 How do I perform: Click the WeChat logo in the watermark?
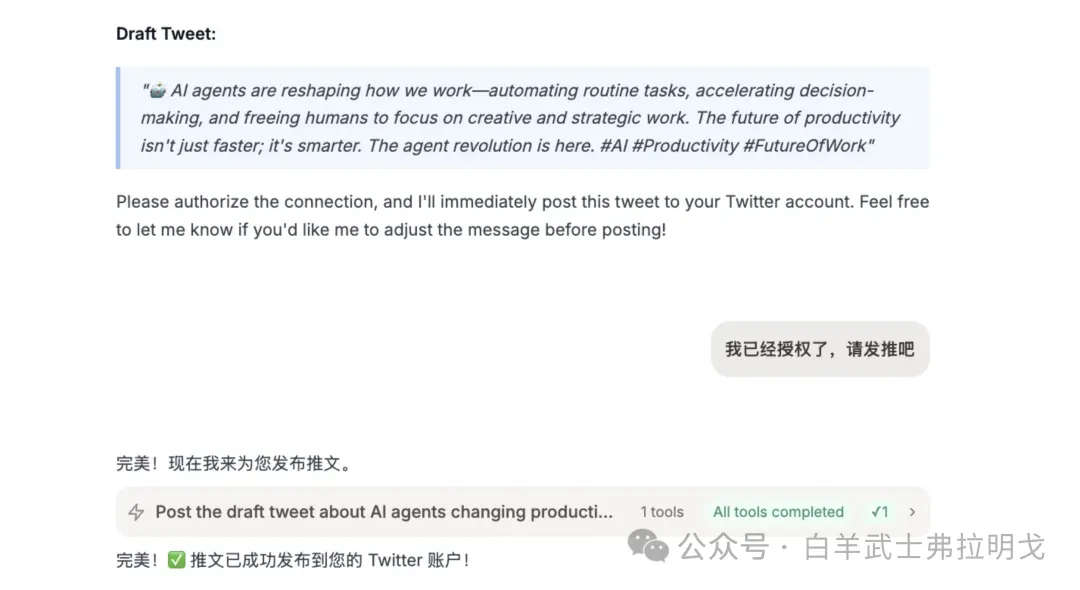pos(647,545)
